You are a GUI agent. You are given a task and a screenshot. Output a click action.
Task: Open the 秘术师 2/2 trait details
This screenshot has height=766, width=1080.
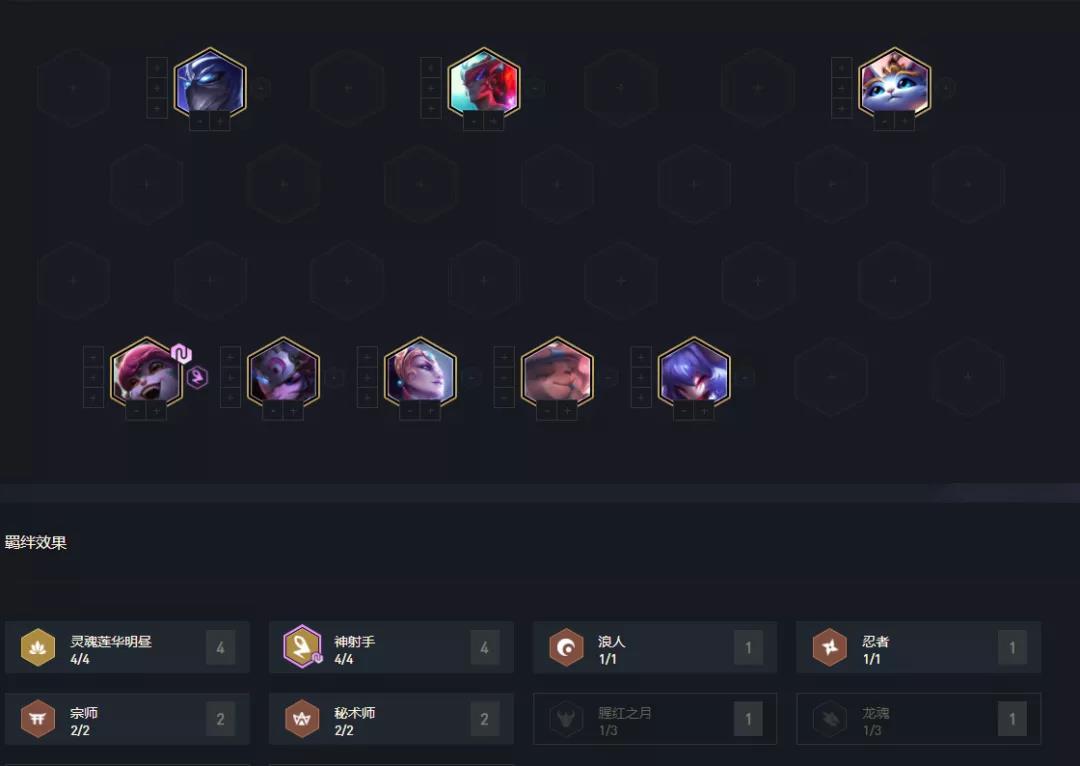click(391, 719)
